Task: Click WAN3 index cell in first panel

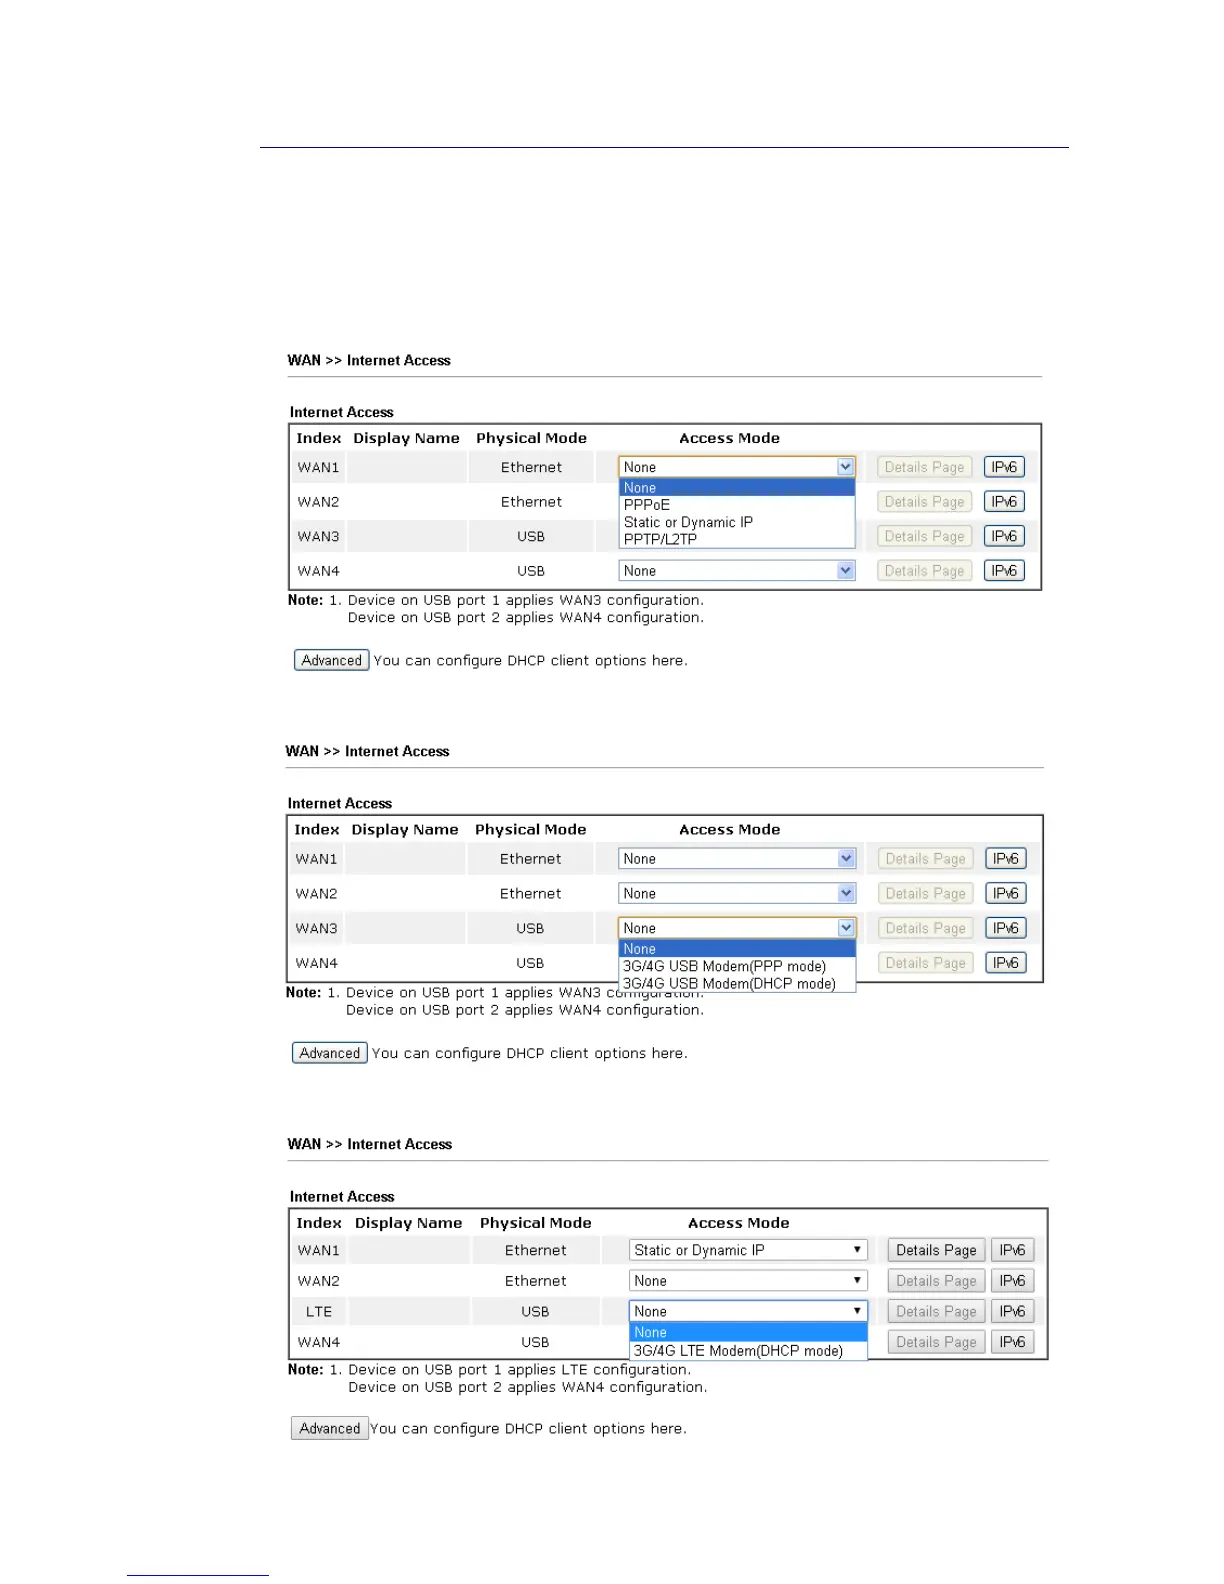Action: [x=318, y=536]
